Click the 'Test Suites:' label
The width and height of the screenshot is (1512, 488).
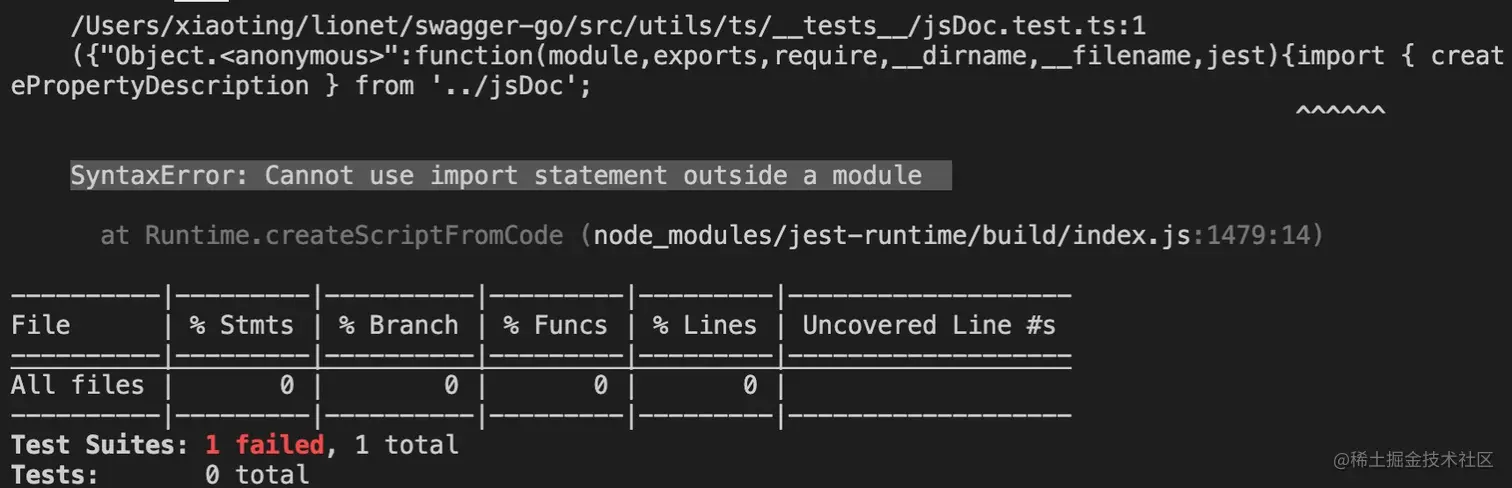(100, 444)
